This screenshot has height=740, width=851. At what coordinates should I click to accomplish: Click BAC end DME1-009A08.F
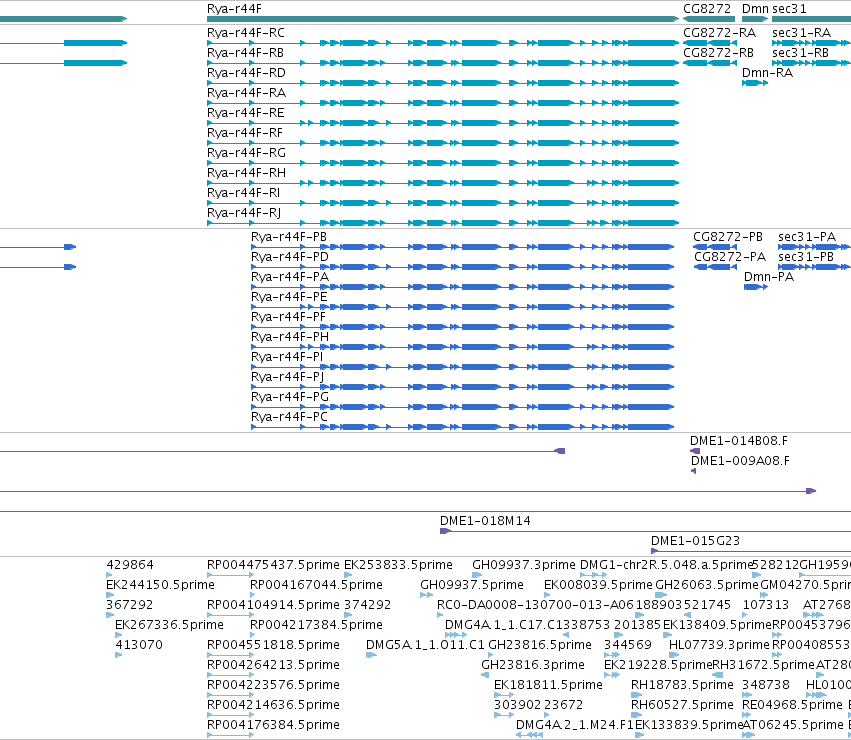click(x=740, y=461)
